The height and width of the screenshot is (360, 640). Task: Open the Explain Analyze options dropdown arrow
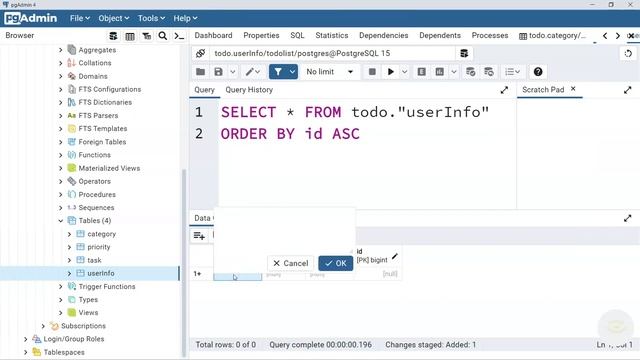tap(453, 72)
